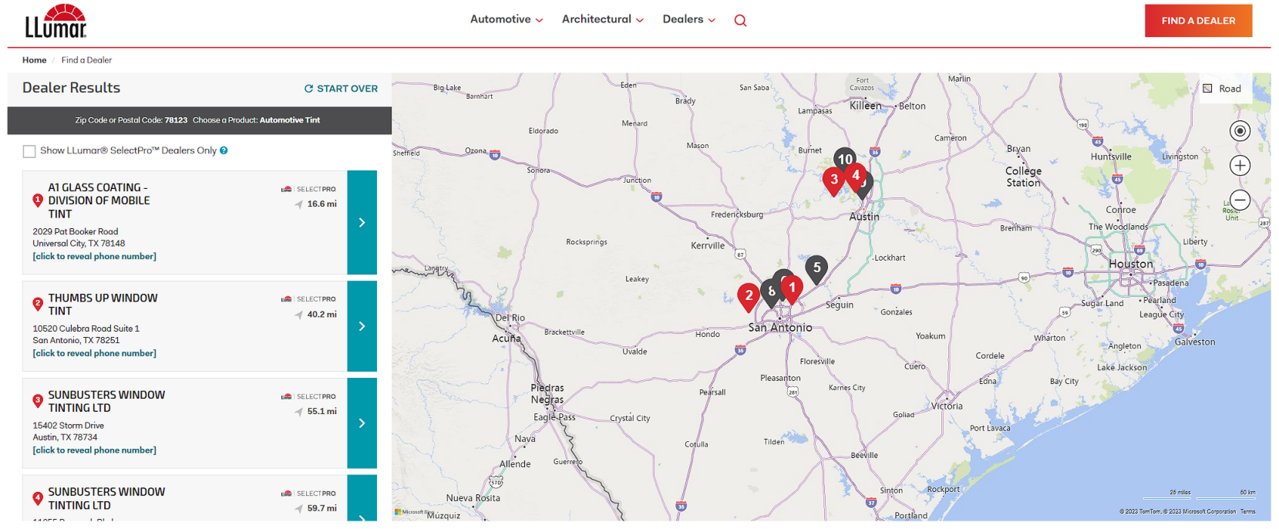Click list pin icon for A1 Glass Coating
The image size is (1279, 529).
tap(38, 200)
